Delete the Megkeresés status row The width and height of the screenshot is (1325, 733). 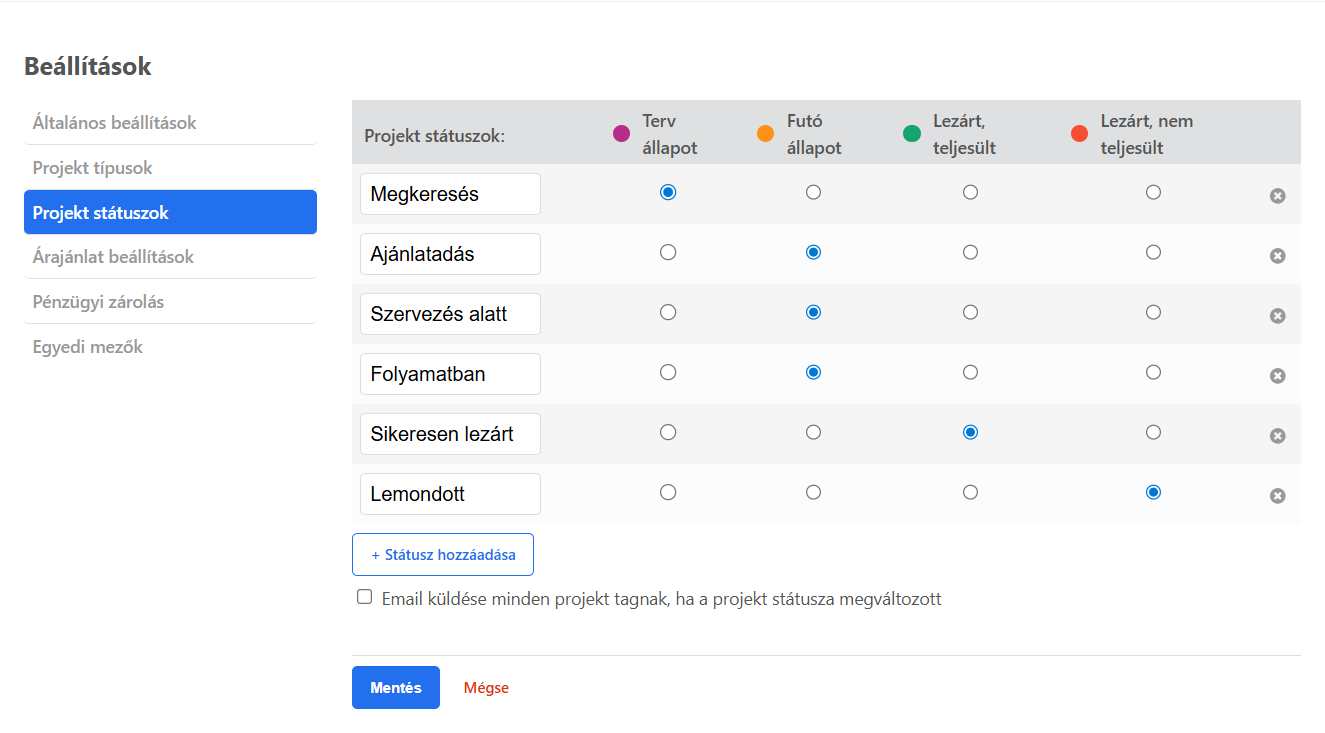[1277, 196]
